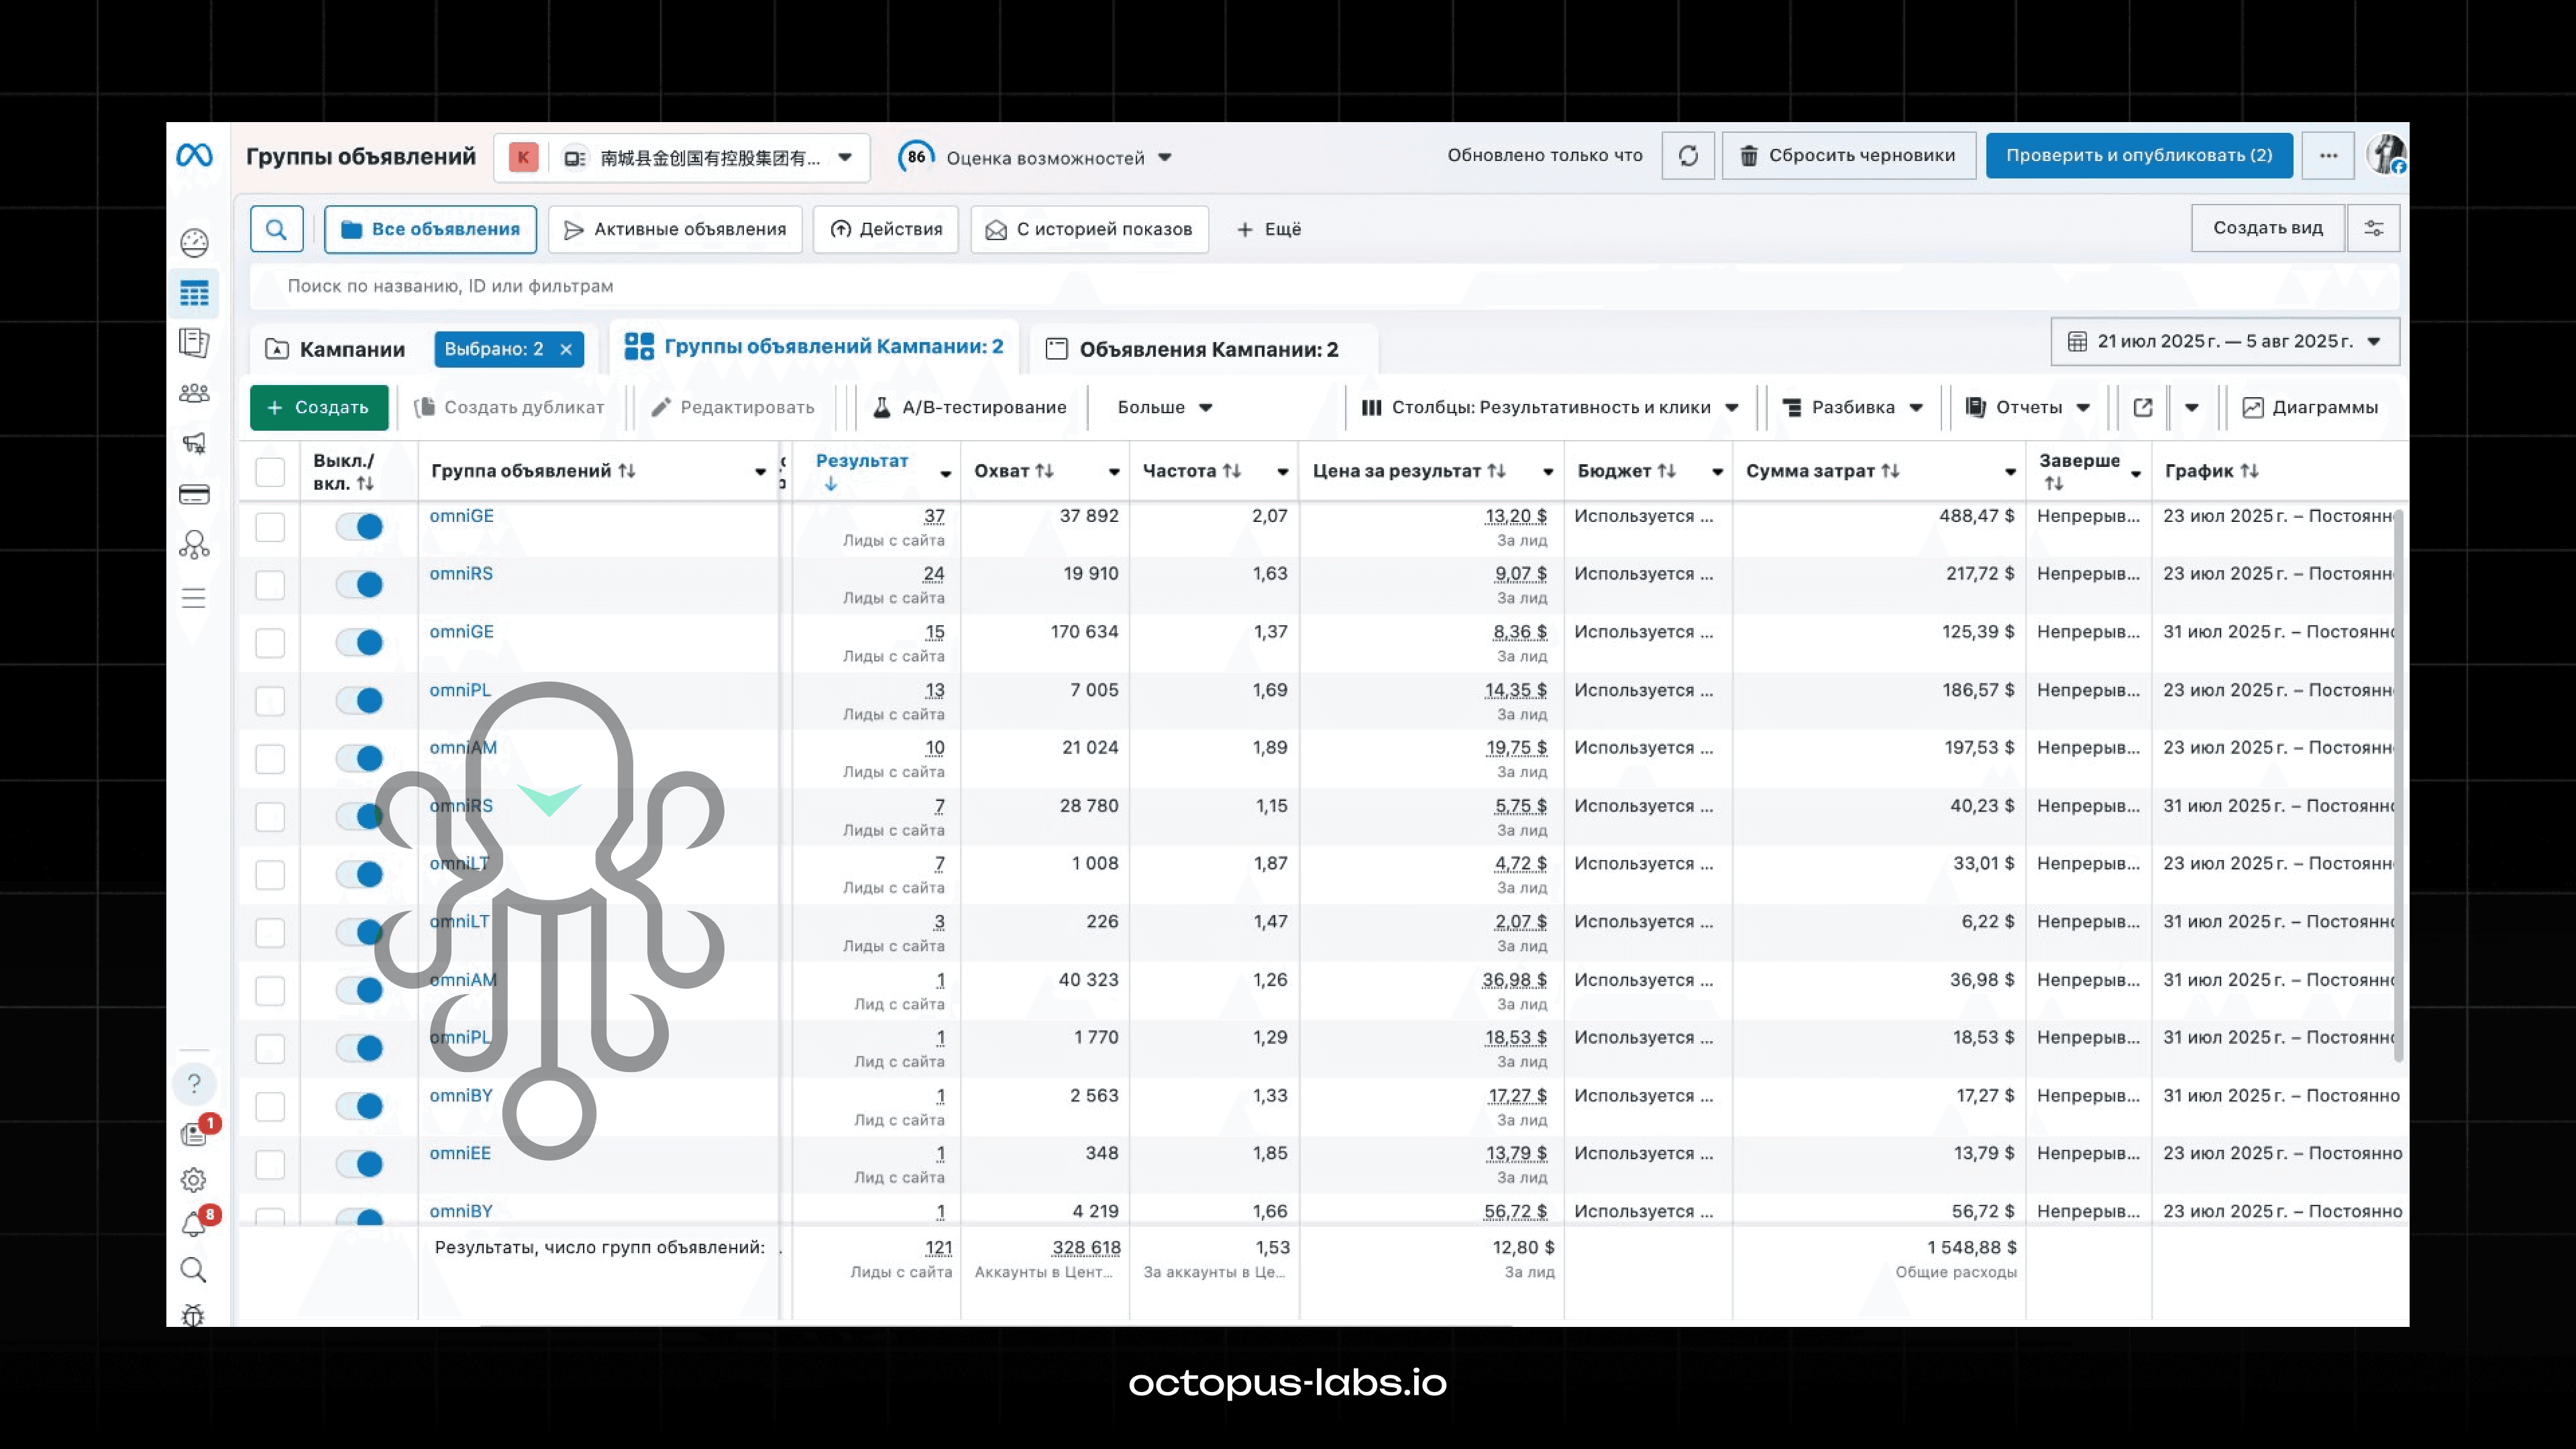Click the refresh data icon
This screenshot has width=2576, height=1449.
[1687, 156]
